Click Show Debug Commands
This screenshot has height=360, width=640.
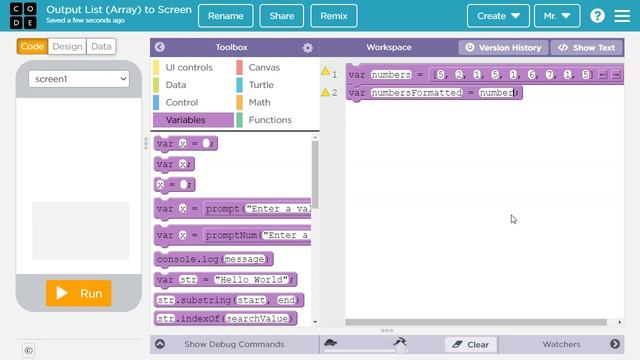(x=234, y=344)
